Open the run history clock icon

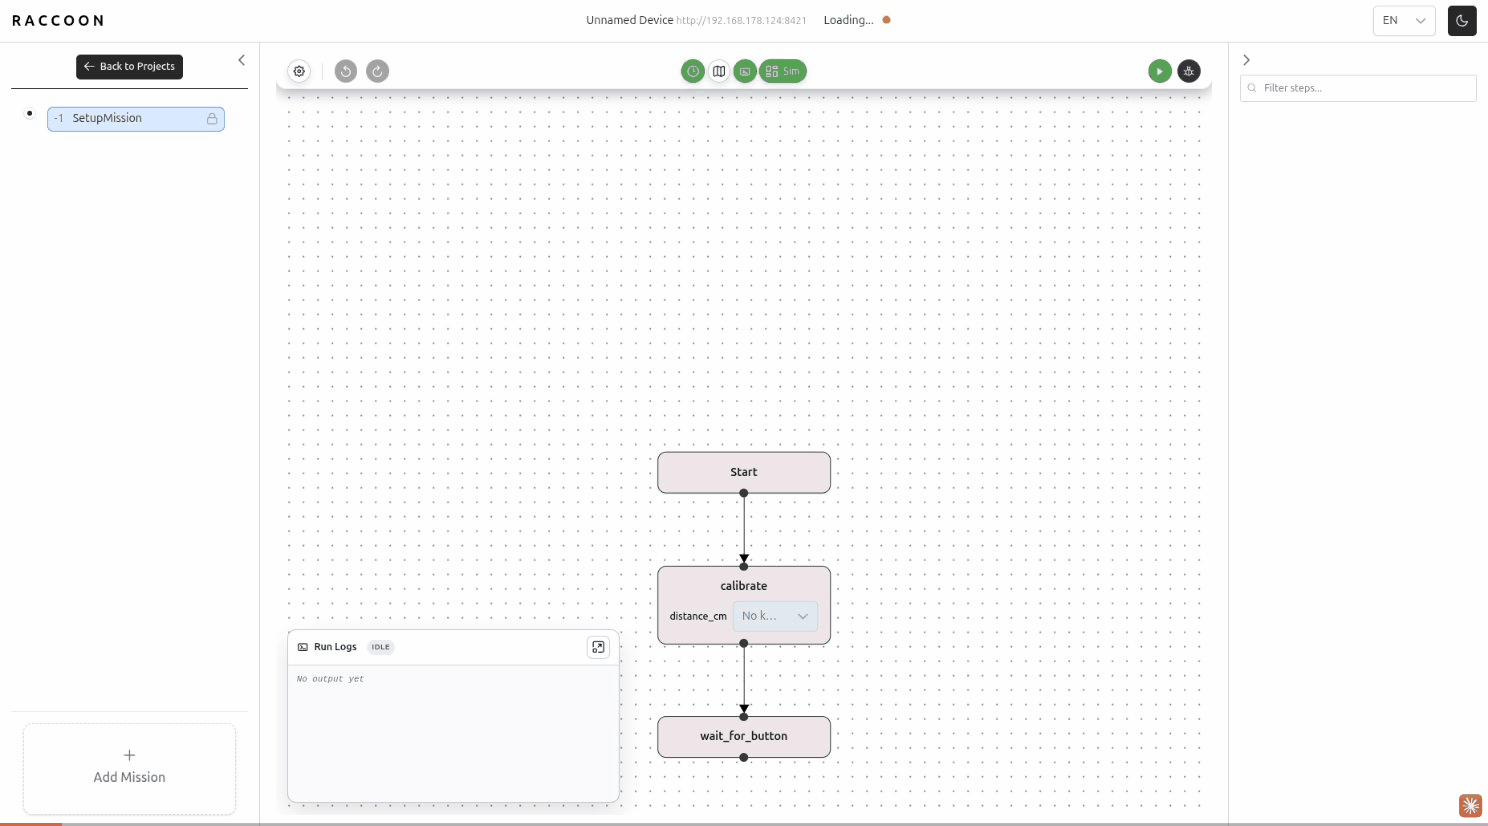click(693, 71)
